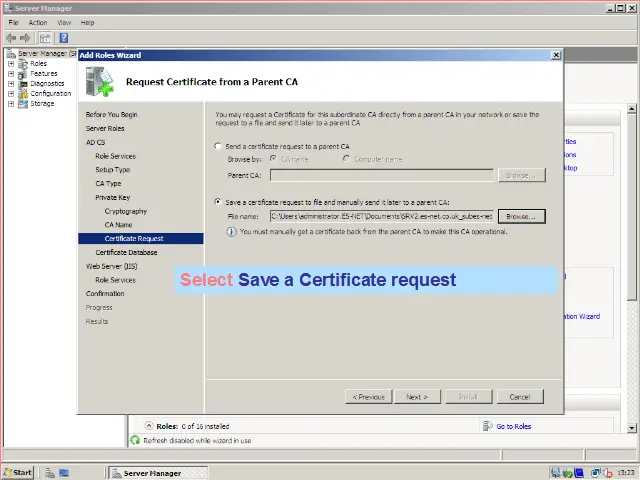Choose the Computer name browse-by radio
The height and width of the screenshot is (480, 640).
tap(347, 159)
